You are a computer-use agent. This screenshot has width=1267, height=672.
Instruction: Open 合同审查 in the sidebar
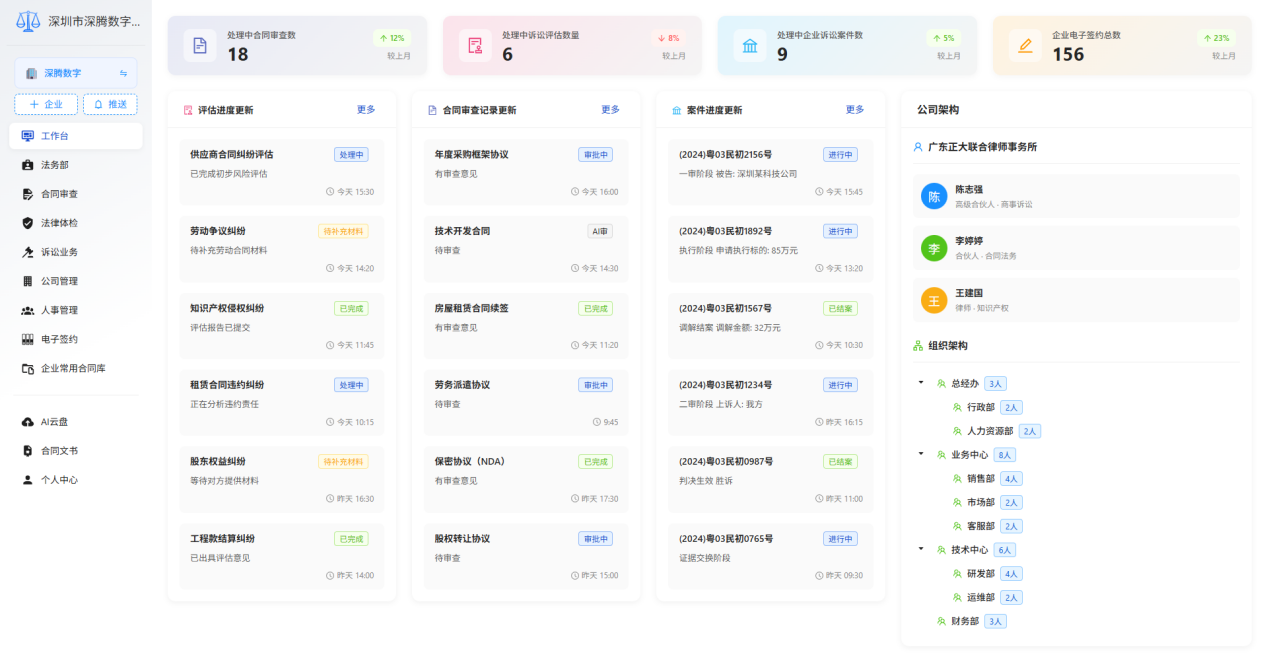(59, 194)
